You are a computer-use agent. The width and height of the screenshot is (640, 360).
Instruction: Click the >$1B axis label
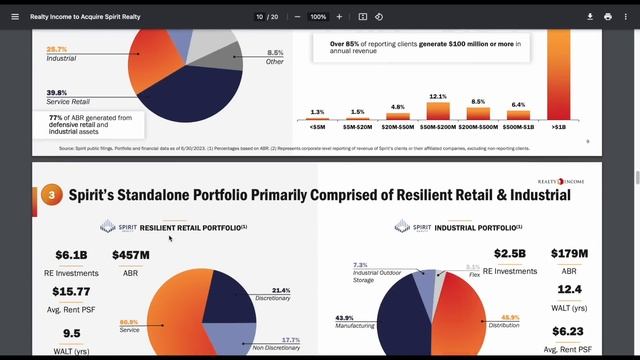tap(559, 127)
